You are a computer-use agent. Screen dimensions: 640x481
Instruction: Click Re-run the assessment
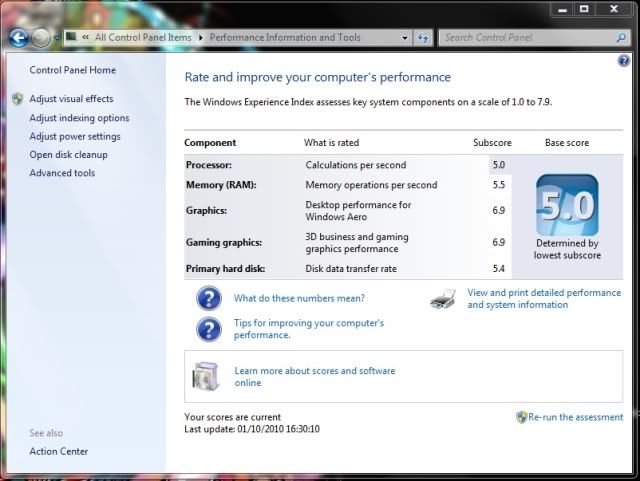[575, 417]
